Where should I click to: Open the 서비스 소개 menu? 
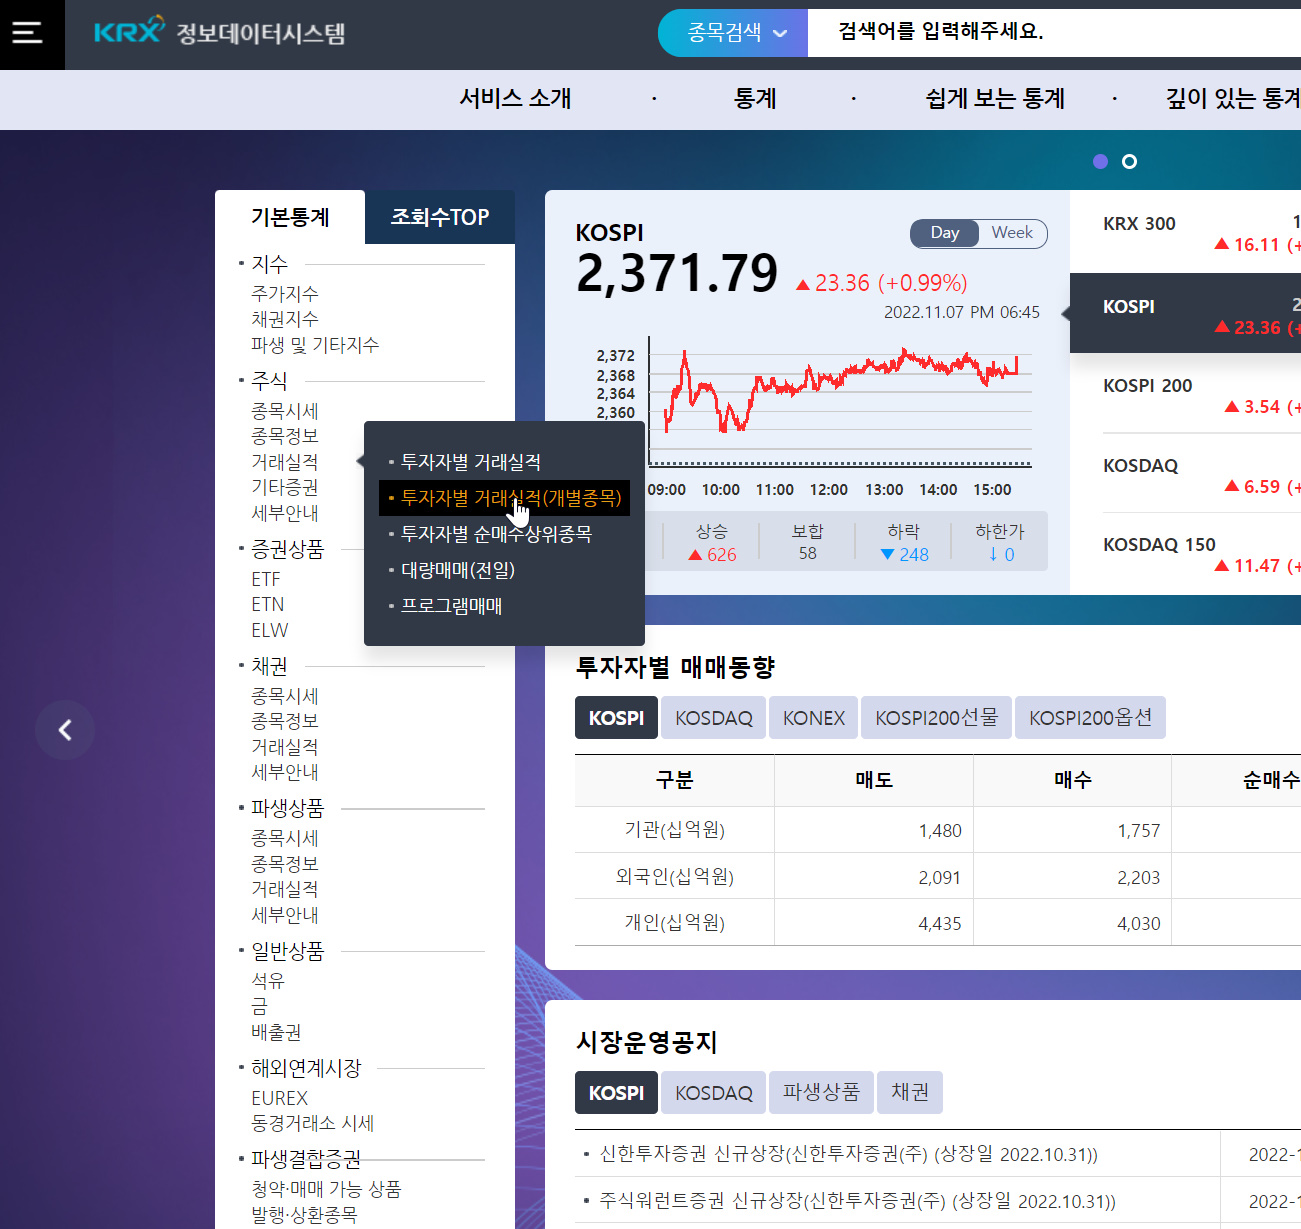click(x=515, y=99)
